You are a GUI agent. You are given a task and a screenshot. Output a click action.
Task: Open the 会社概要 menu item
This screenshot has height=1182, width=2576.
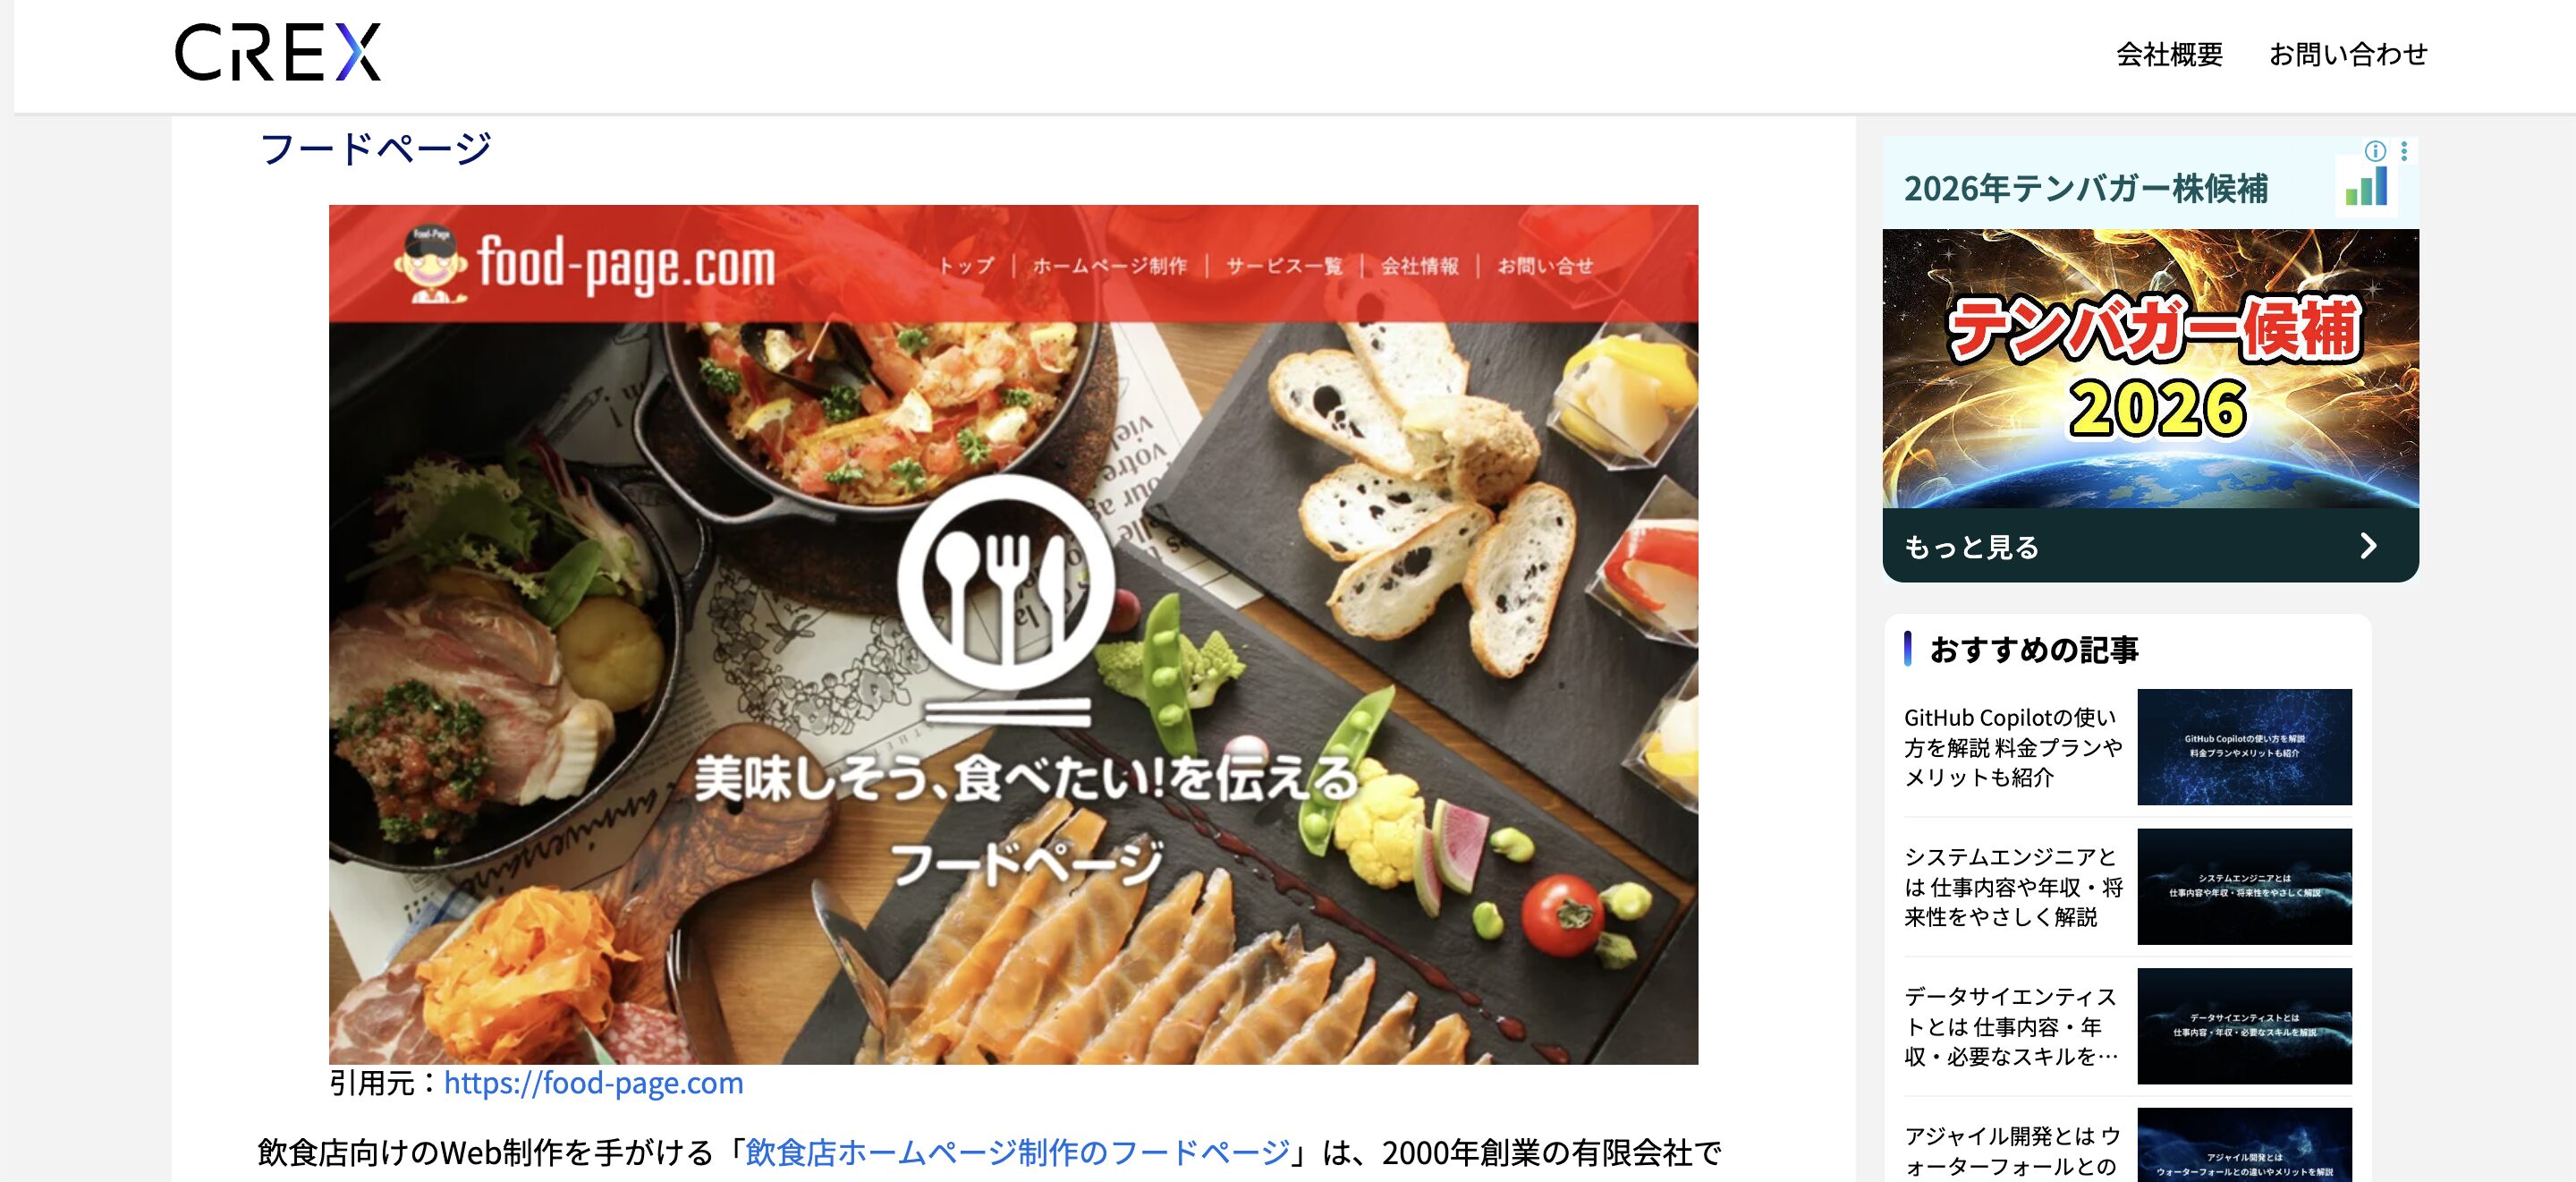[2169, 55]
